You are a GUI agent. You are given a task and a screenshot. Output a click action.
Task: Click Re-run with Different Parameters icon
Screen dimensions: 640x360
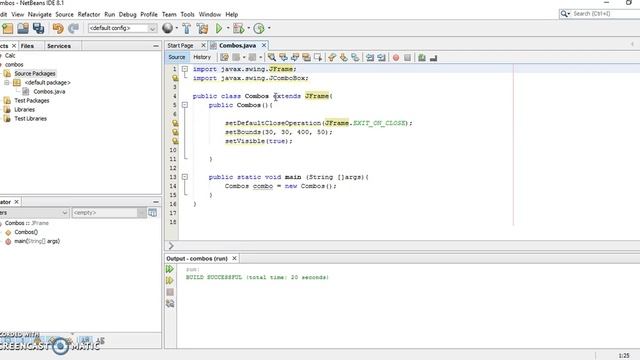coord(170,280)
